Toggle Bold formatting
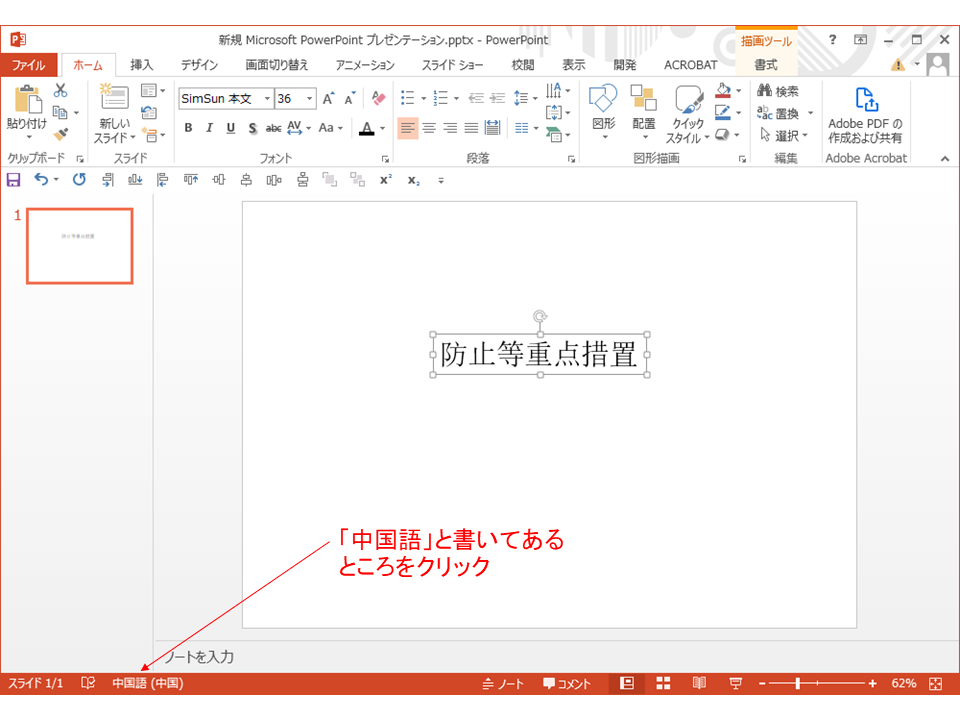 click(x=188, y=128)
